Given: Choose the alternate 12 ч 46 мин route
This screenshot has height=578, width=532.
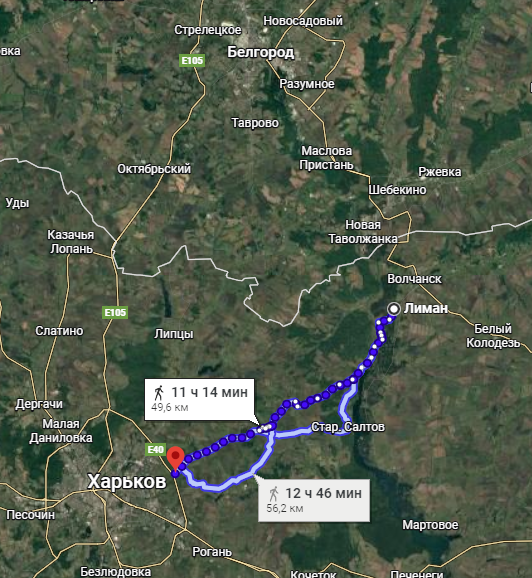Looking at the screenshot, I should pyautogui.click(x=314, y=500).
